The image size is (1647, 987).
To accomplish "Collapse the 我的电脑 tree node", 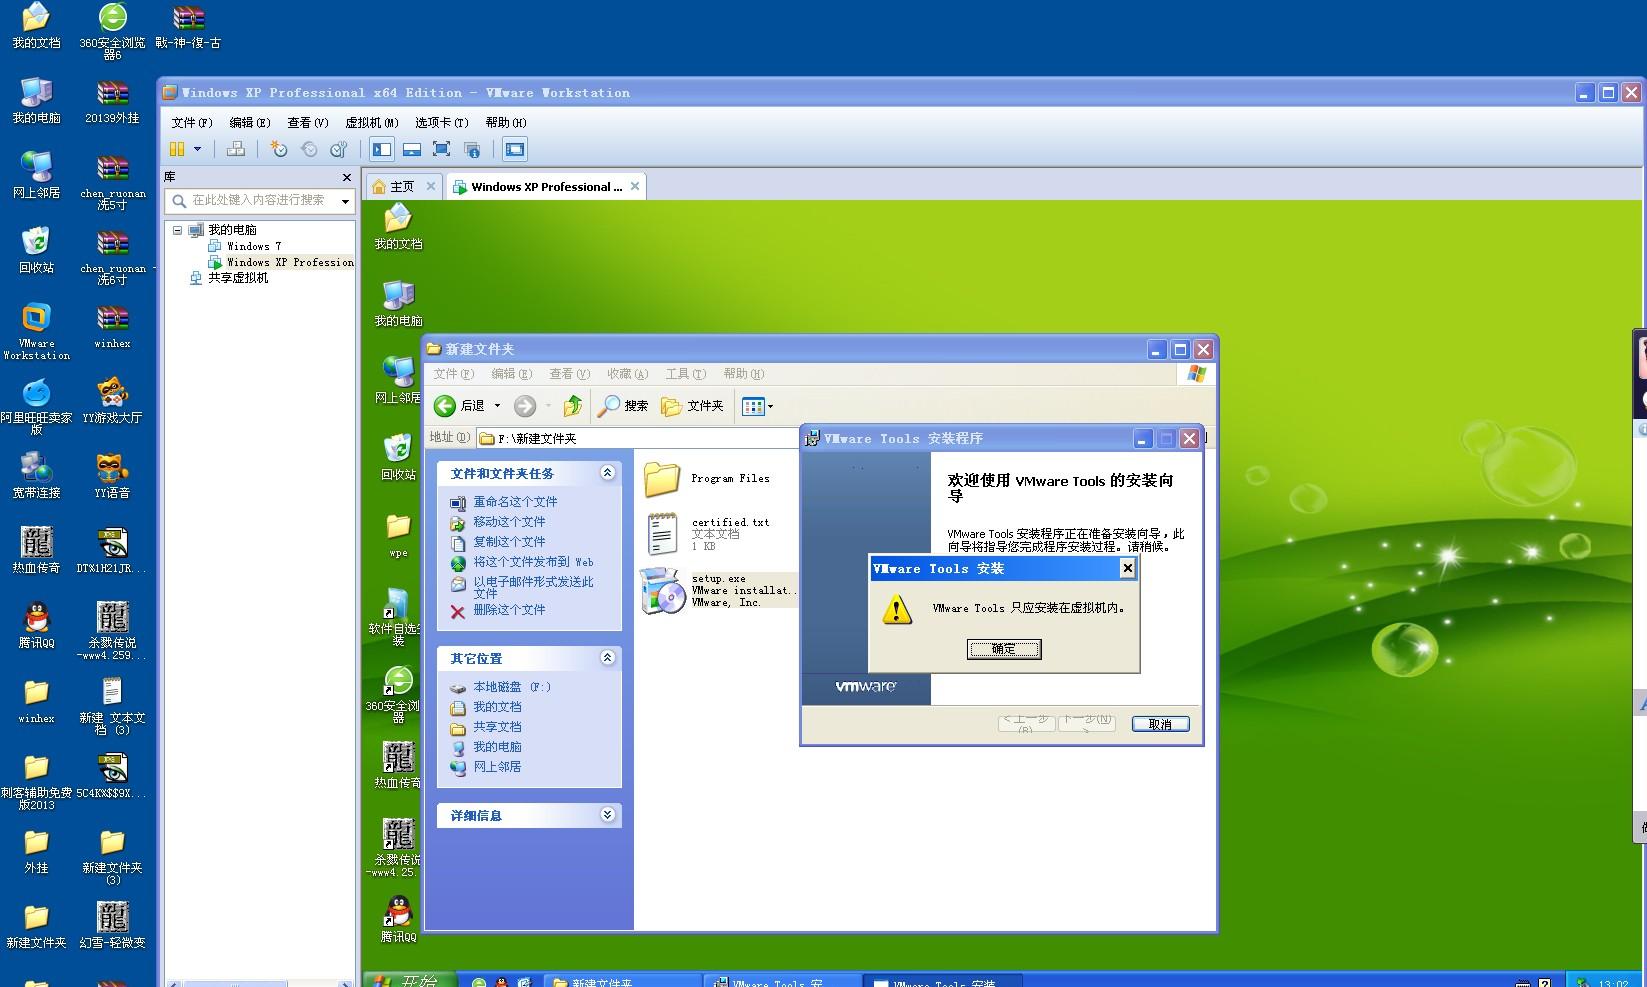I will [178, 230].
